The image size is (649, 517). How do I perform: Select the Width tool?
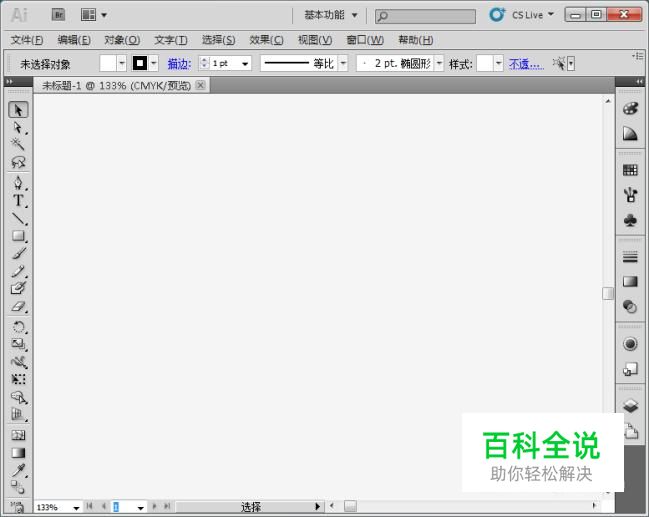(18, 362)
